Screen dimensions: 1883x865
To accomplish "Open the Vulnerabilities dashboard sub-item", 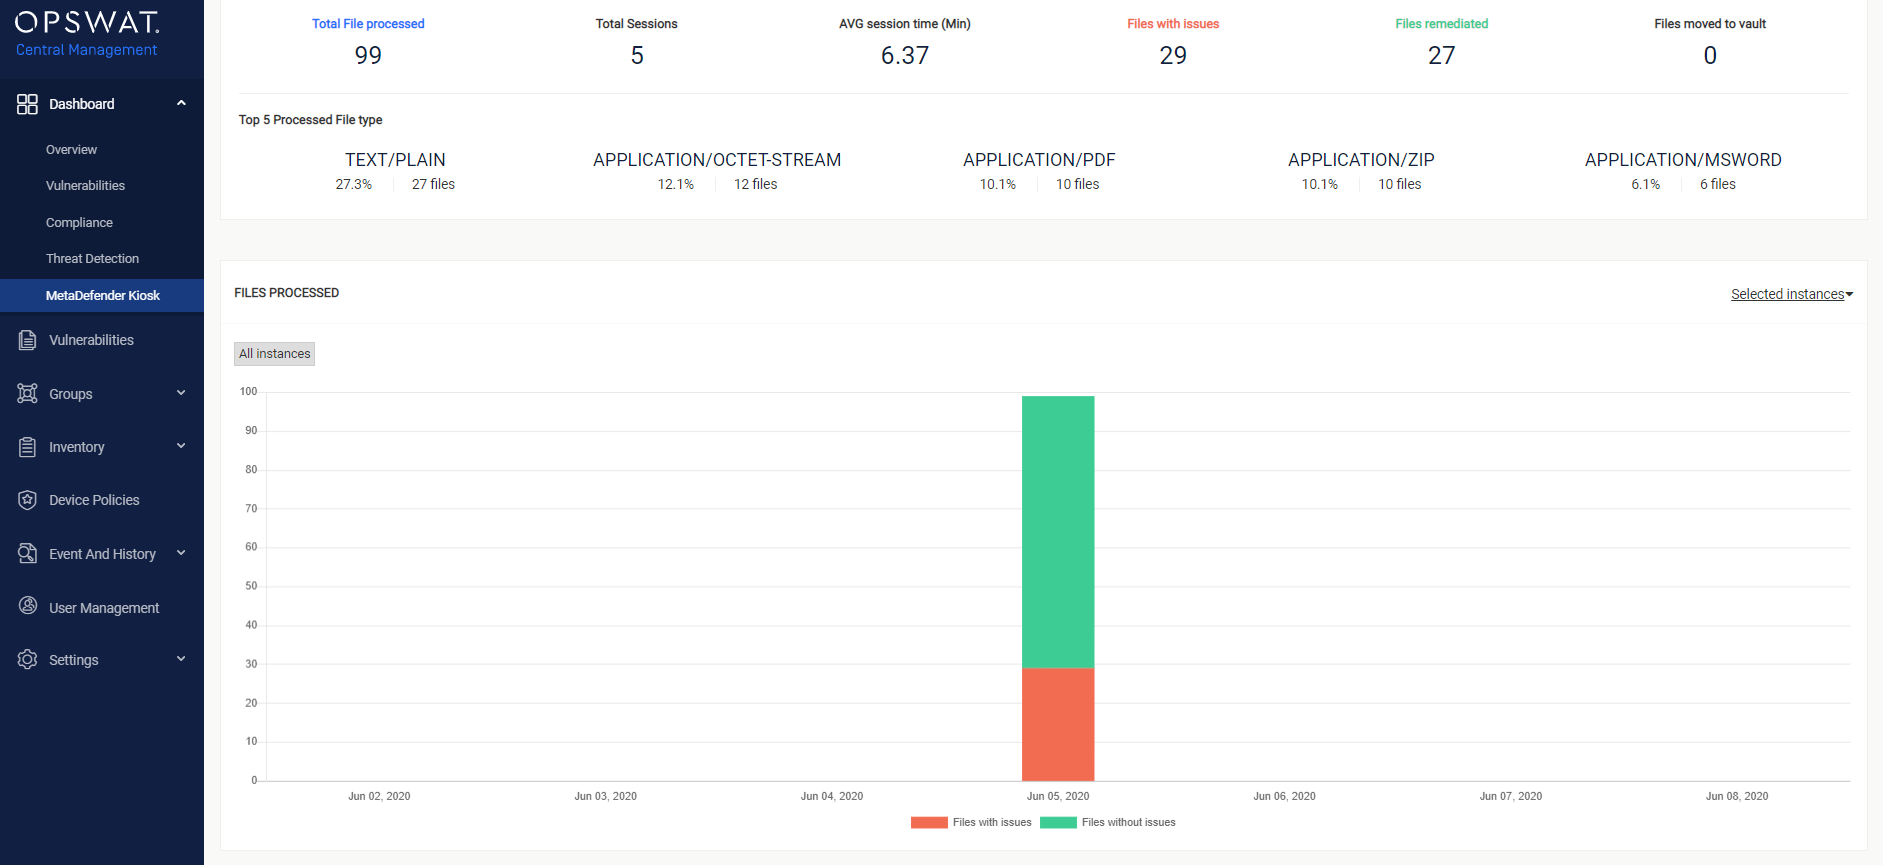I will (85, 186).
